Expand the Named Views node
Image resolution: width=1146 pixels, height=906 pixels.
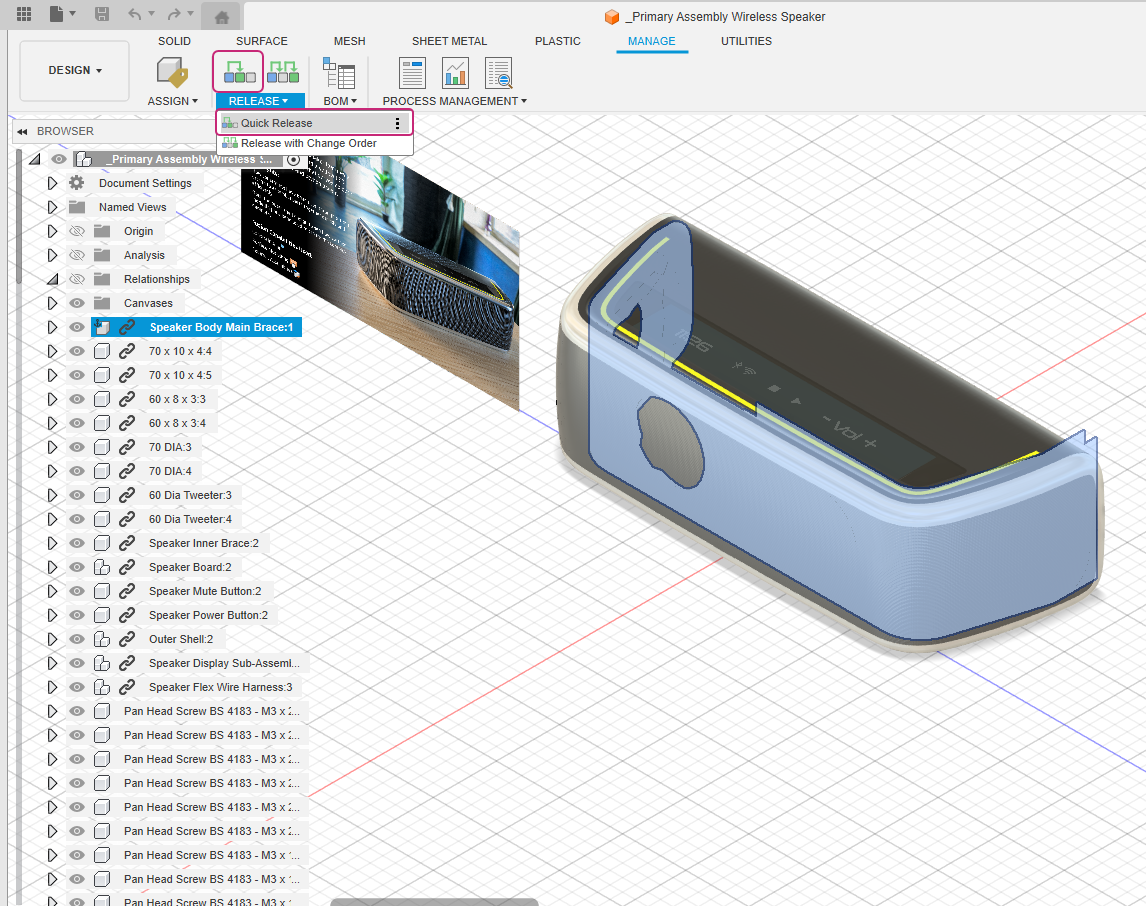point(52,208)
